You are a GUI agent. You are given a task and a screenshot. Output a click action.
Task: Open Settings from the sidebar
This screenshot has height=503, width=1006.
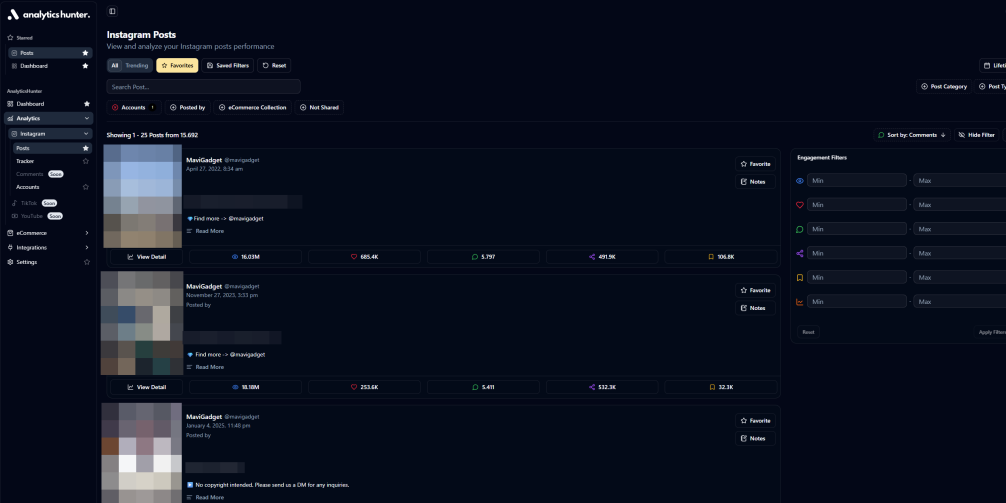coord(27,262)
